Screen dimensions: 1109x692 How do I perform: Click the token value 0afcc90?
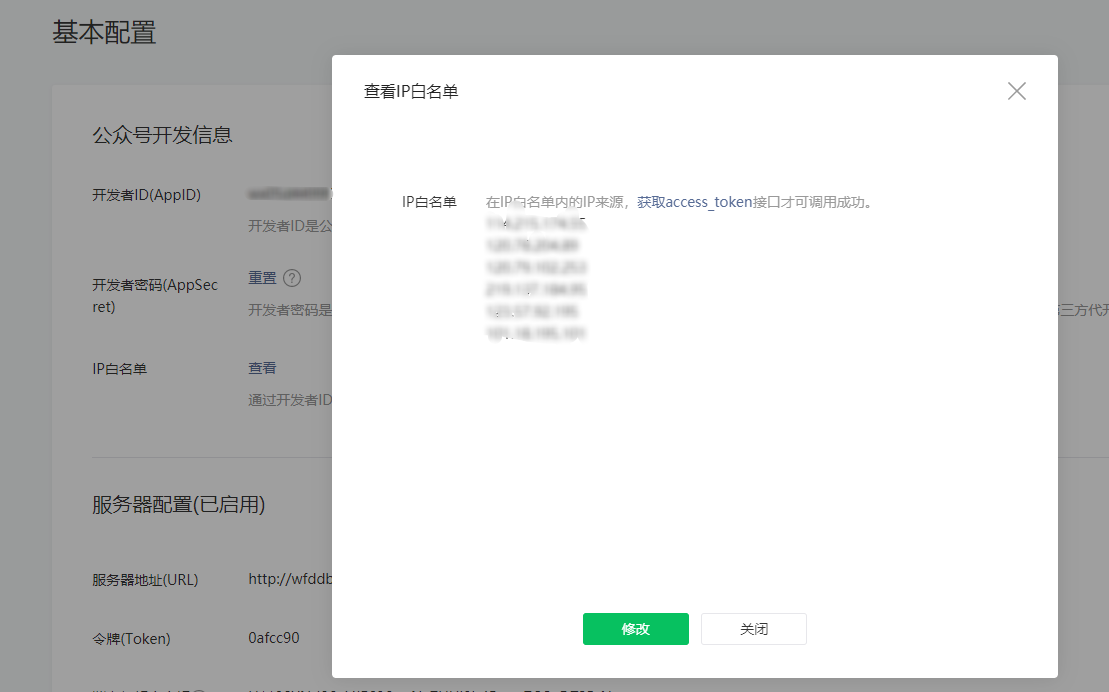(274, 638)
